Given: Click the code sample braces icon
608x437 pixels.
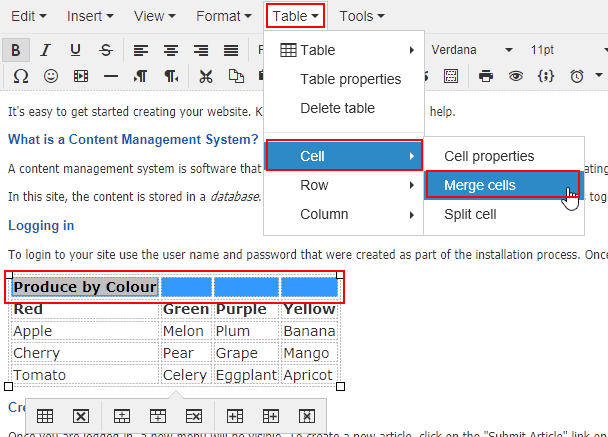Looking at the screenshot, I should click(546, 76).
